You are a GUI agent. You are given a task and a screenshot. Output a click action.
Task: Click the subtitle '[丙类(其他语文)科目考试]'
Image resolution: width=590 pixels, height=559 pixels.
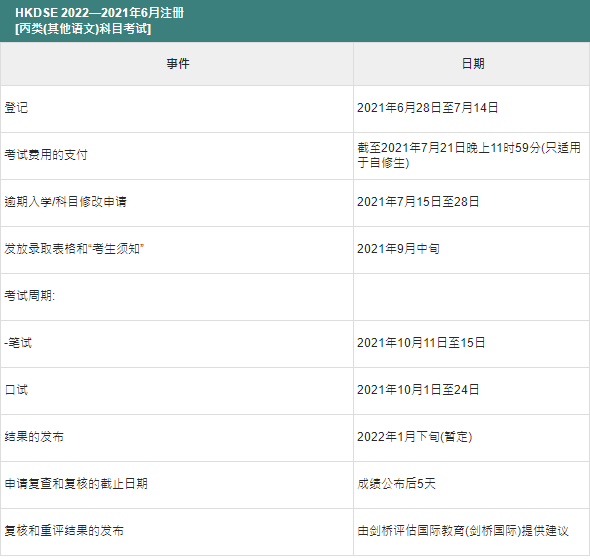83,29
